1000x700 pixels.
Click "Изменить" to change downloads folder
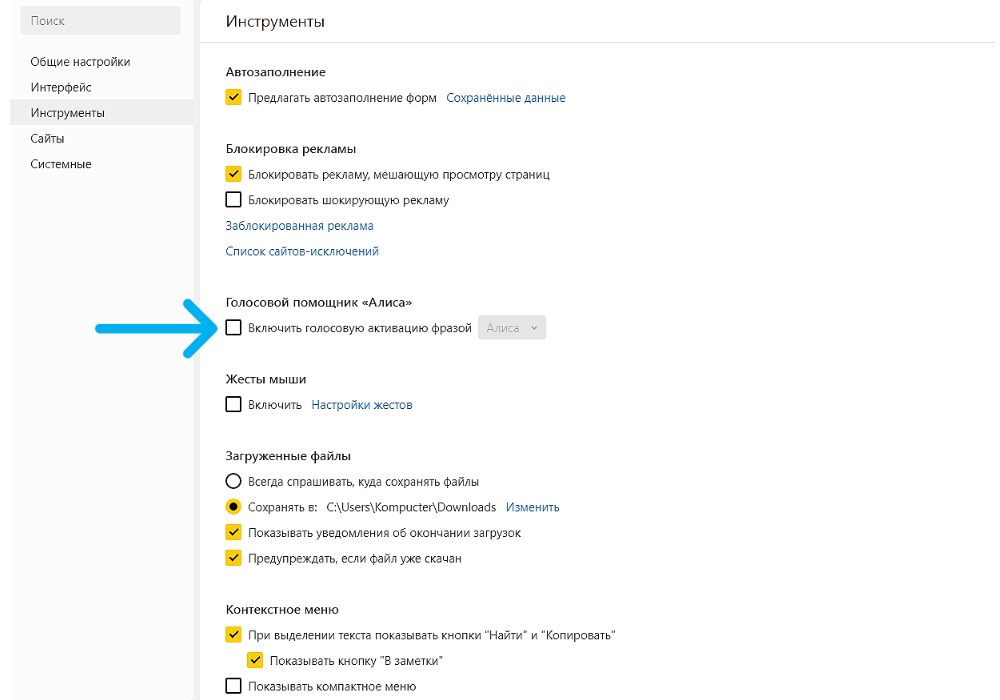point(533,507)
